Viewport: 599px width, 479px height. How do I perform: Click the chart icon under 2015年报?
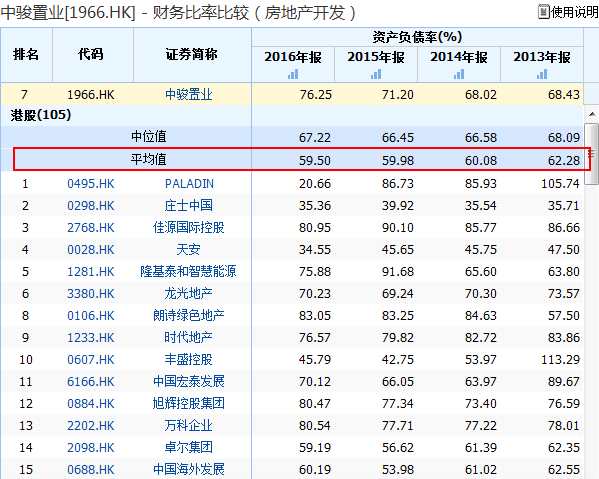(x=376, y=74)
